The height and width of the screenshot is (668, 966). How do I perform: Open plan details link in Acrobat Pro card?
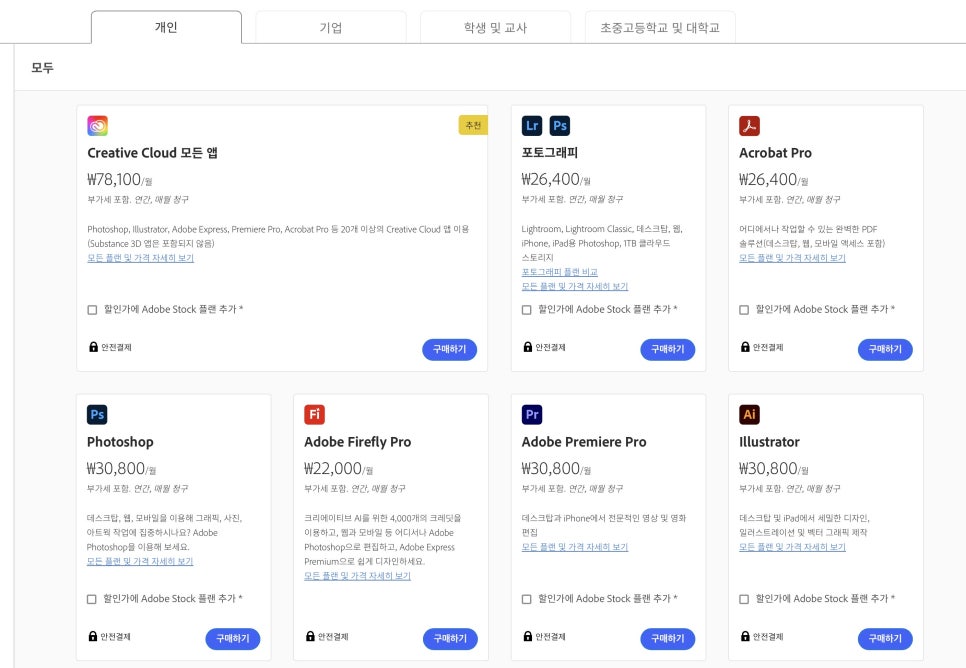792,258
